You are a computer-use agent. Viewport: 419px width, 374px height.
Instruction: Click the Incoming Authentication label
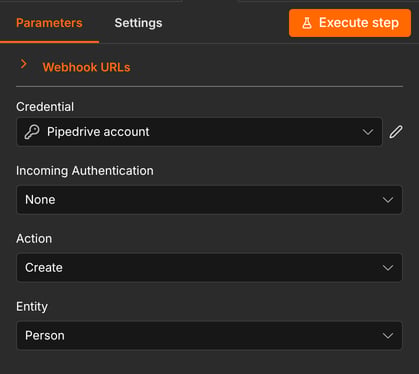coord(85,171)
